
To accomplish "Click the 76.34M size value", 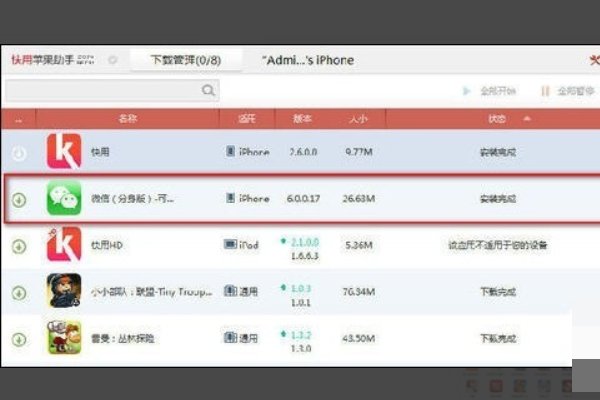I will tap(359, 292).
